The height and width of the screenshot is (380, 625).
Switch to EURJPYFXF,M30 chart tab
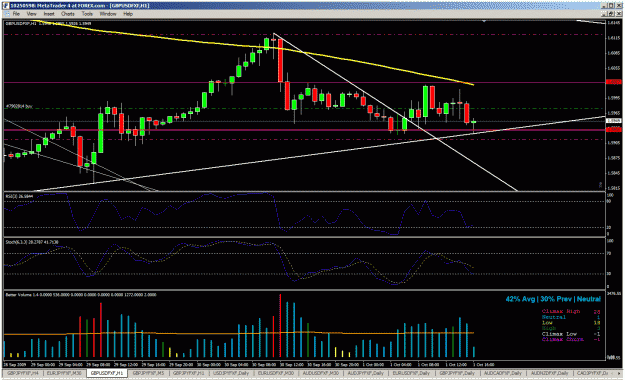(x=64, y=373)
